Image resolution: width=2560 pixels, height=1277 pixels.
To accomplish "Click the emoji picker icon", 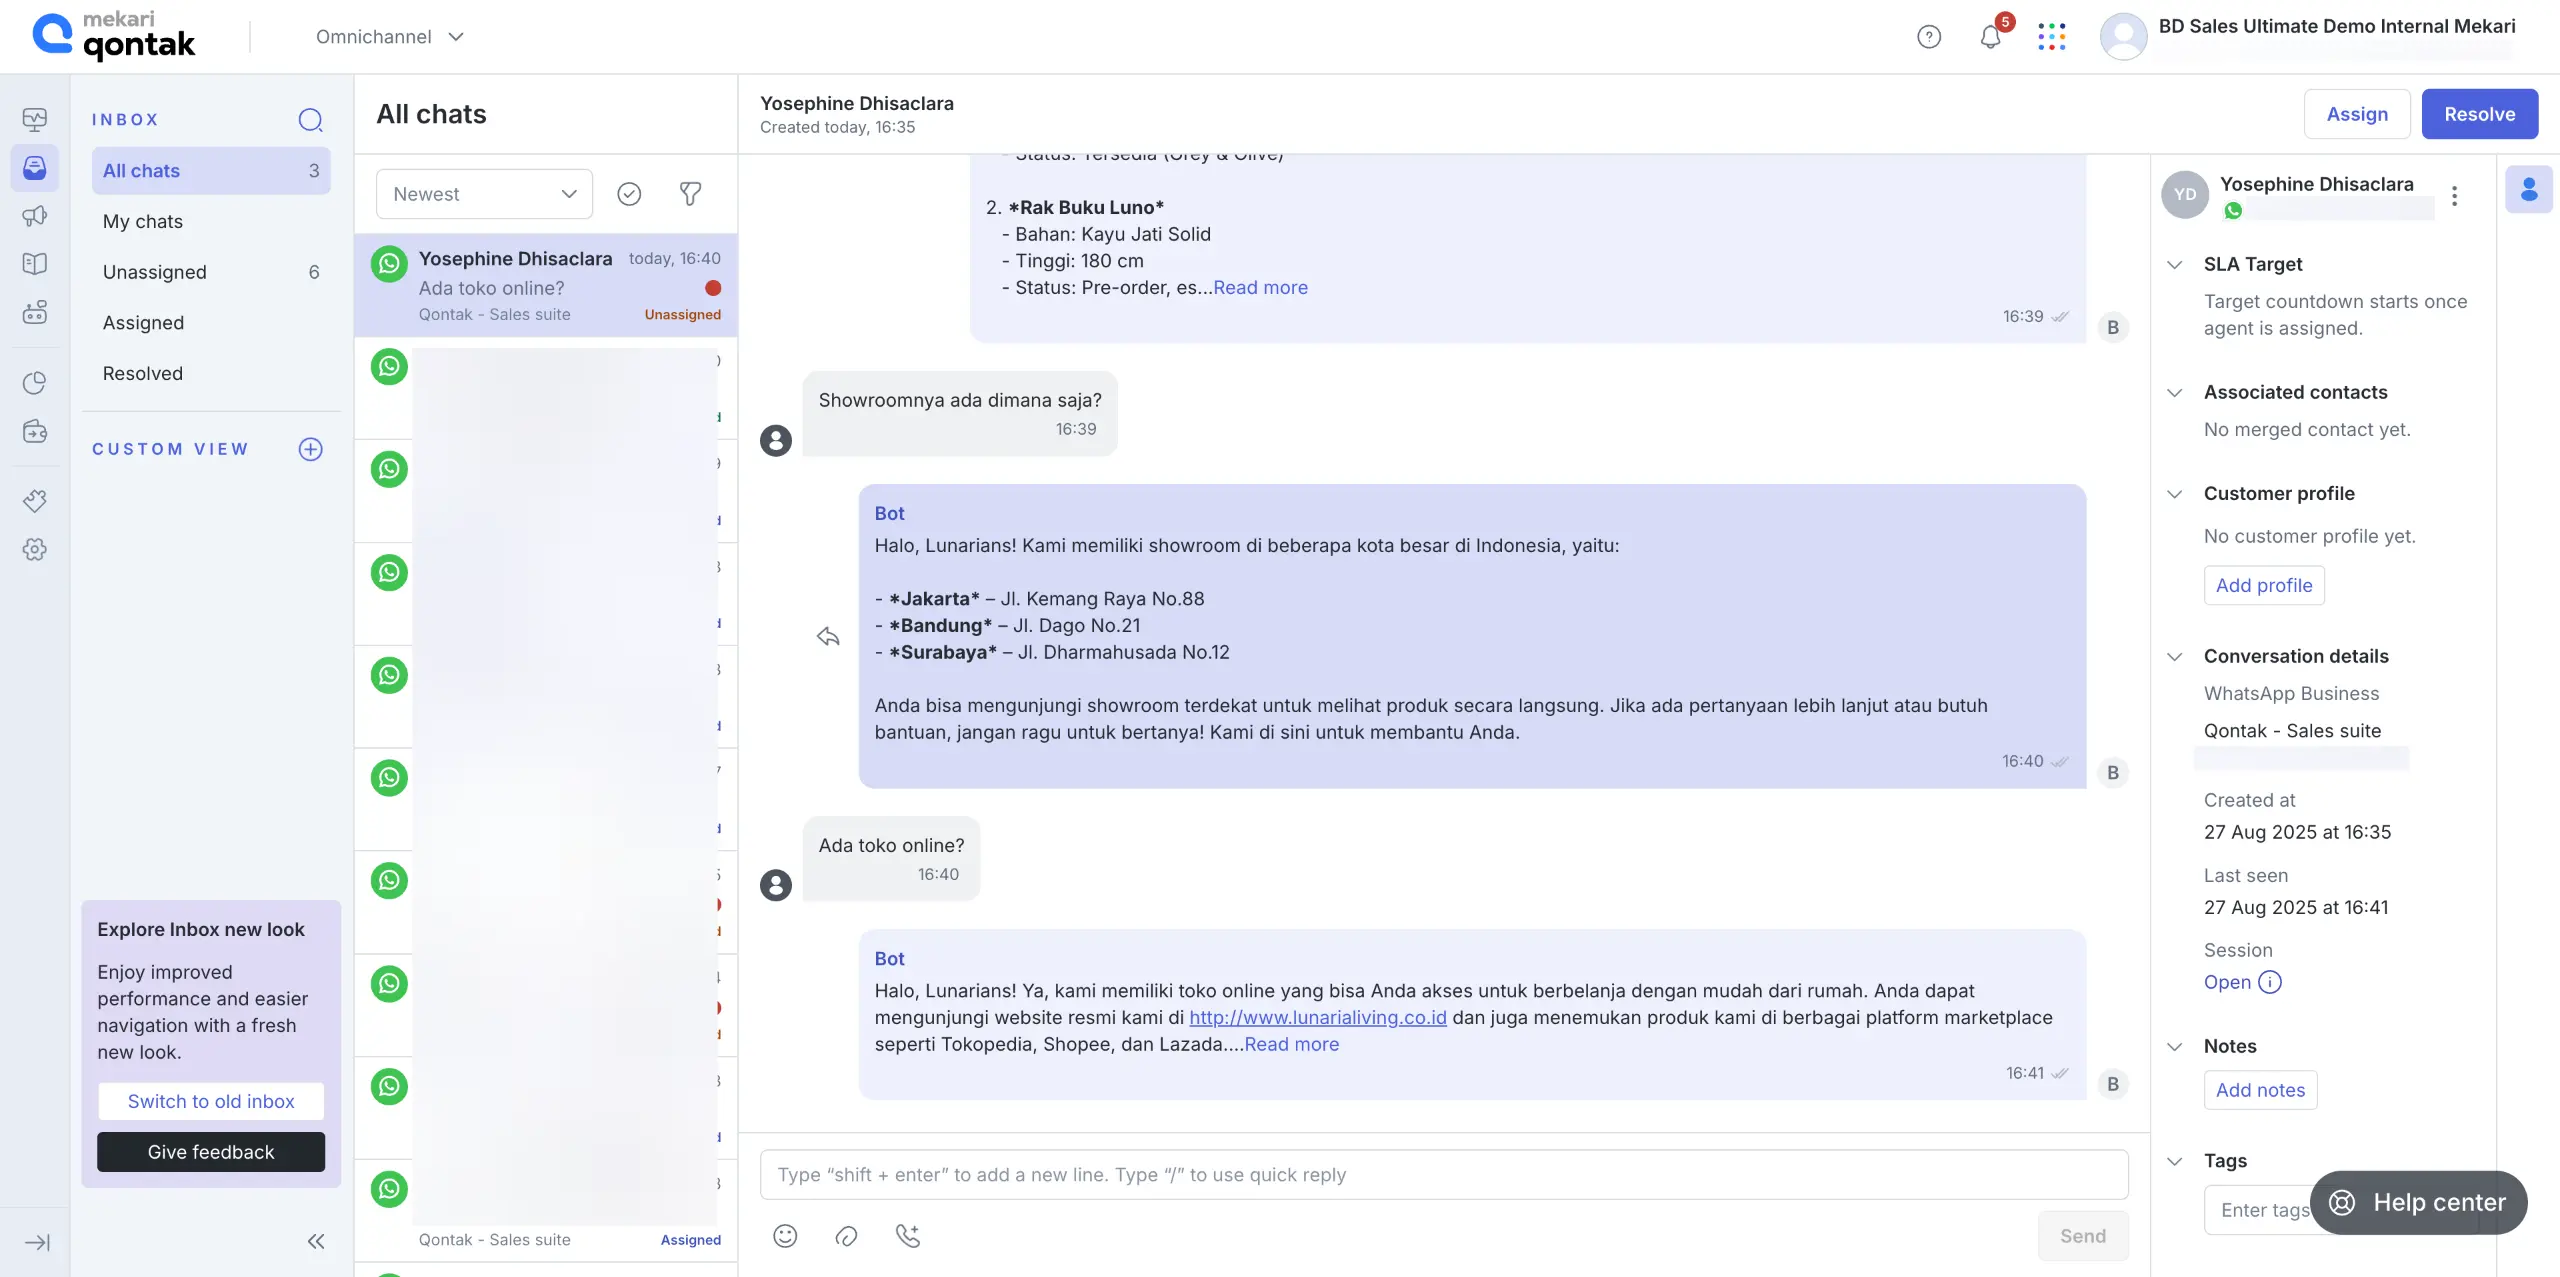I will pos(785,1236).
